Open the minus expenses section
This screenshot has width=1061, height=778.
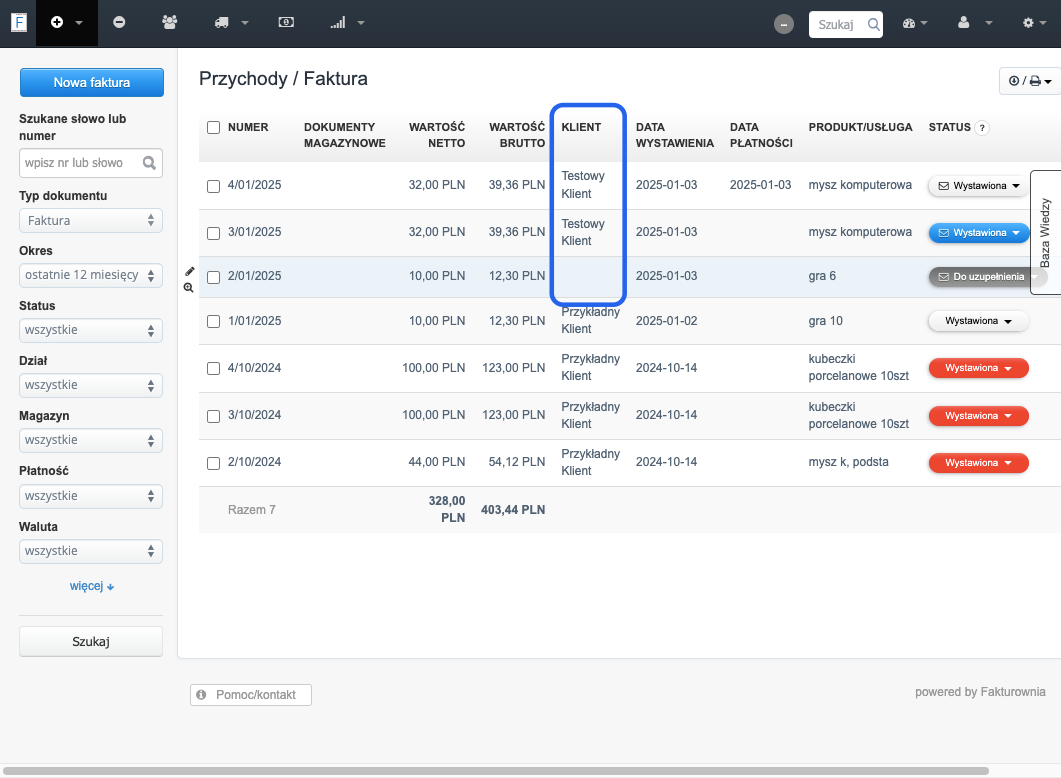(119, 22)
